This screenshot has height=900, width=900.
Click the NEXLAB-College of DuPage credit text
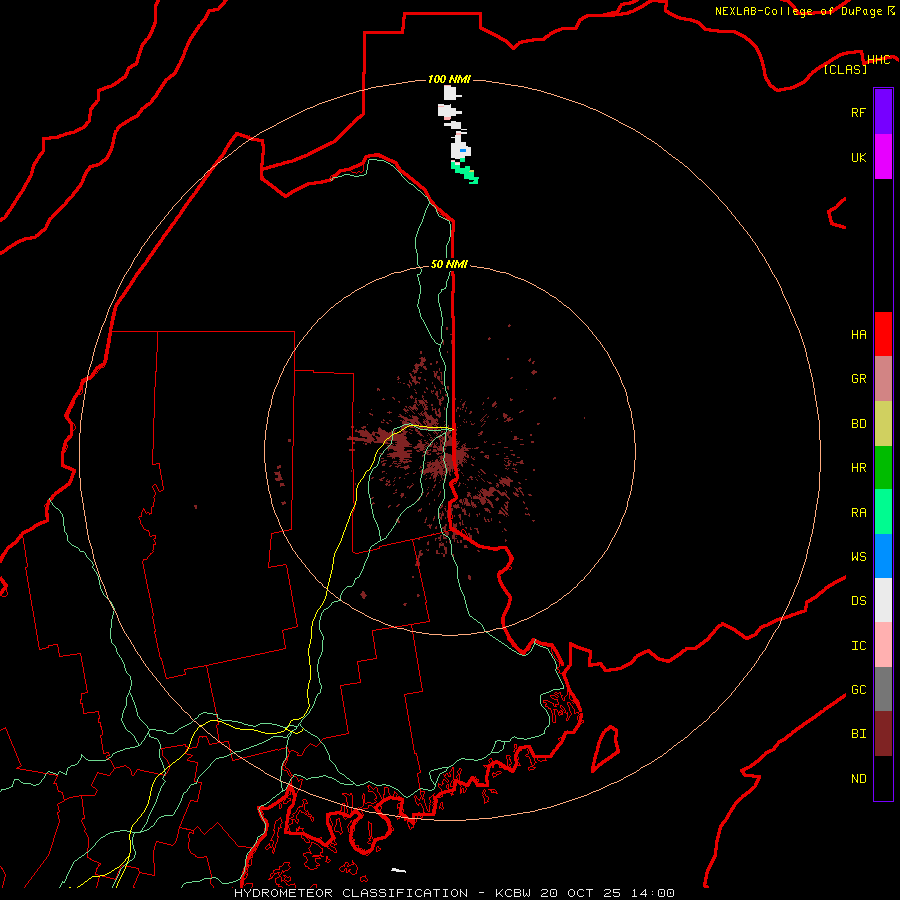tap(798, 11)
